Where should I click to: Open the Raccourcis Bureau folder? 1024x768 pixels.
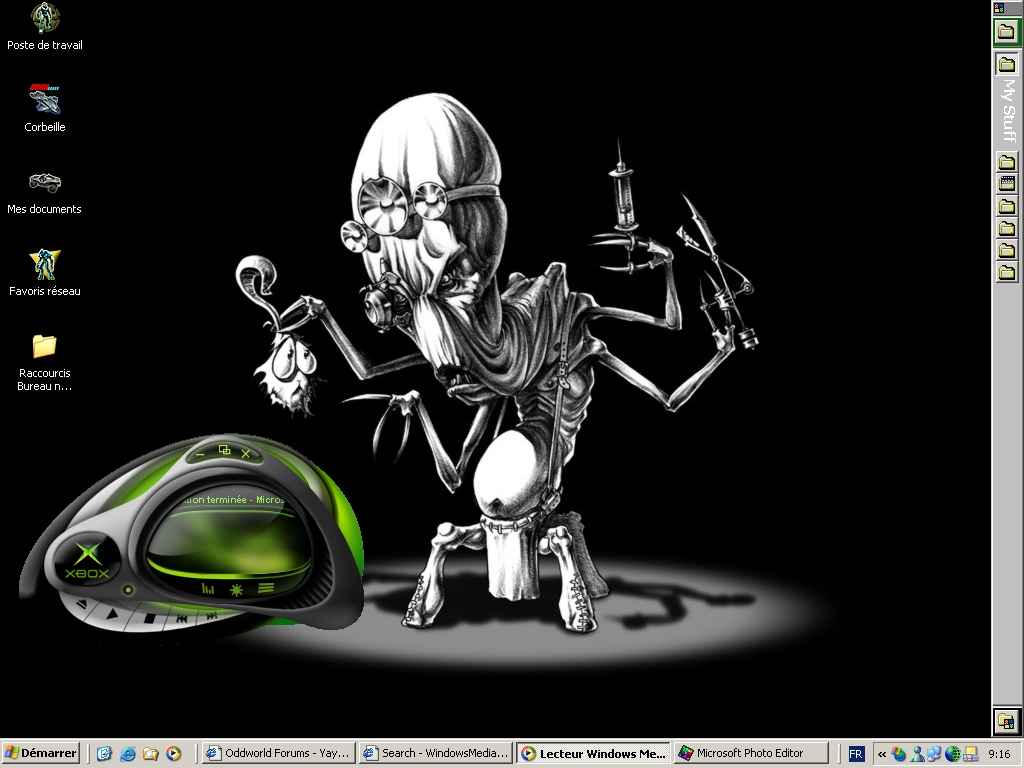pos(45,346)
